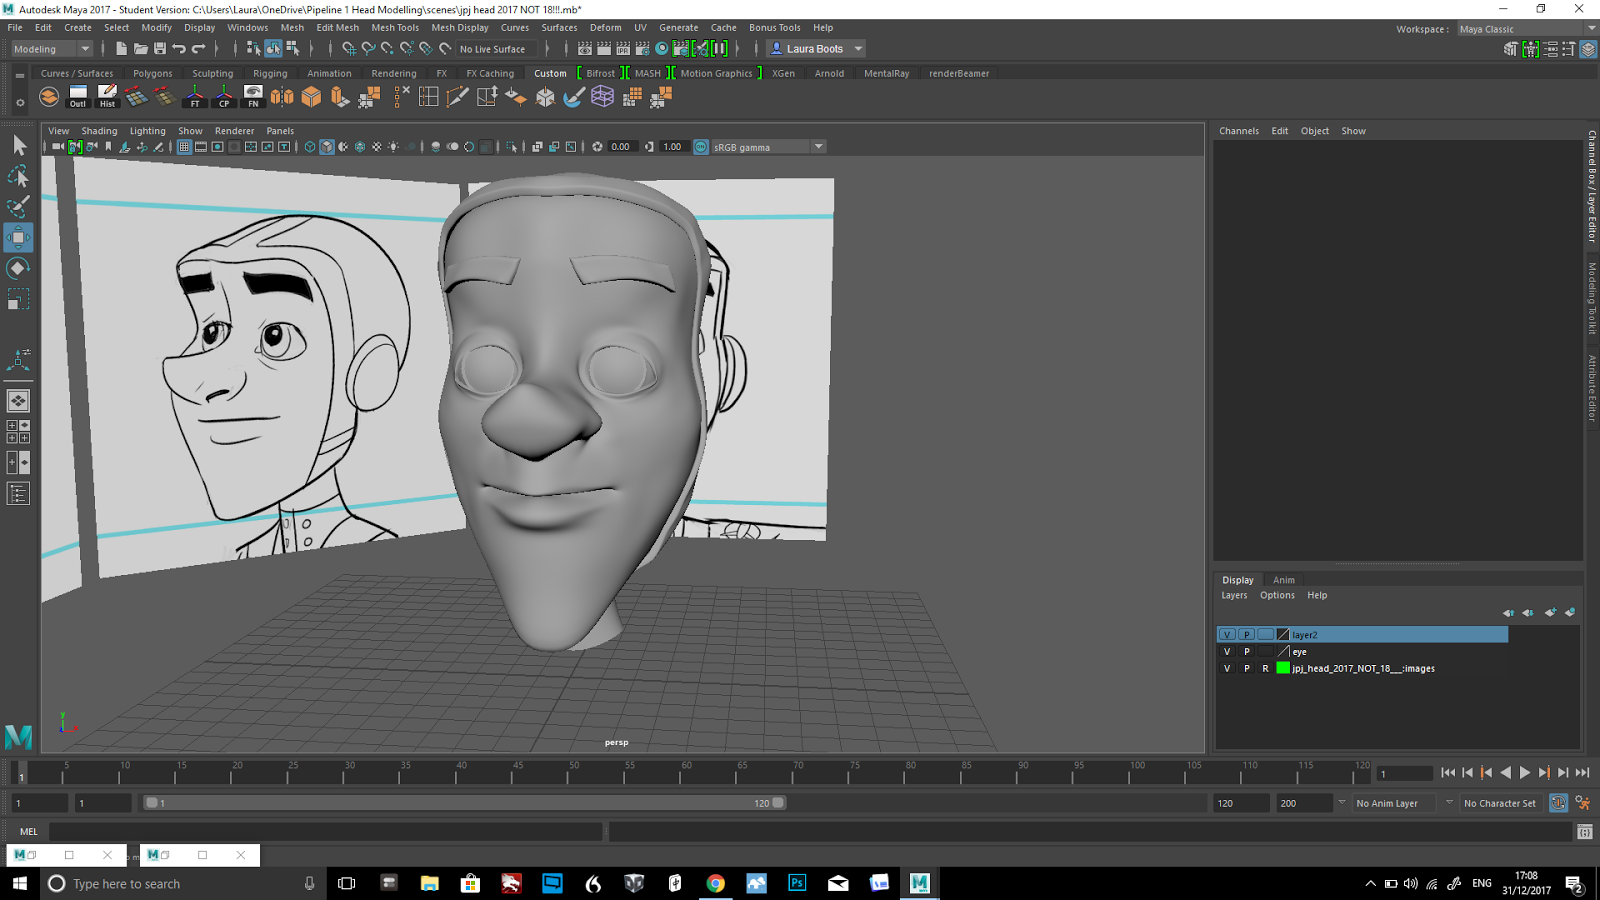Select the Paint Selection tool
The image size is (1600, 900).
18,207
